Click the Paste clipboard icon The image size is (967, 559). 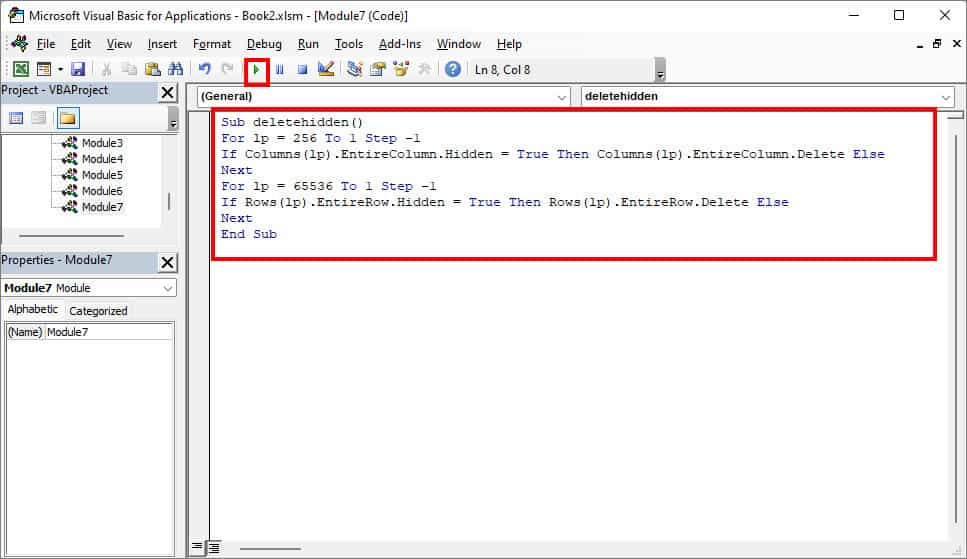click(152, 70)
